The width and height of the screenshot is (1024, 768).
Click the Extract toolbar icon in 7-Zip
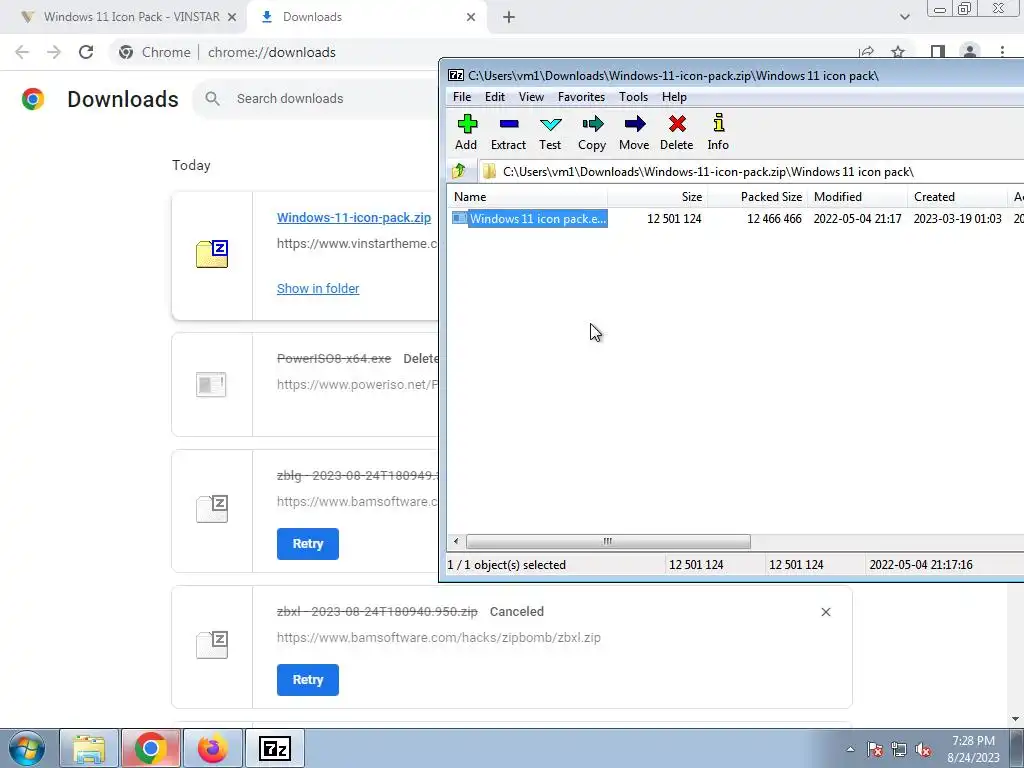click(508, 133)
